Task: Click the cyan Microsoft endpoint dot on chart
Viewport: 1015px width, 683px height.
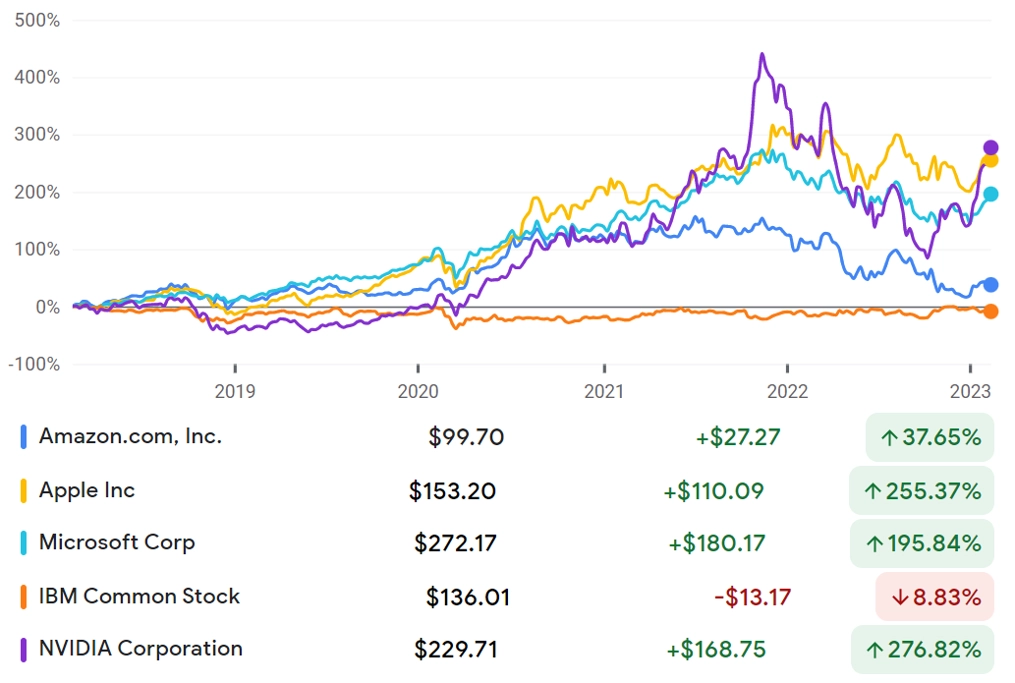Action: tap(990, 194)
